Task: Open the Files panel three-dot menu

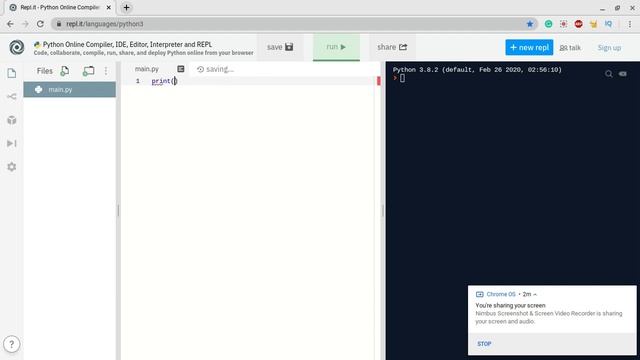Action: point(106,71)
